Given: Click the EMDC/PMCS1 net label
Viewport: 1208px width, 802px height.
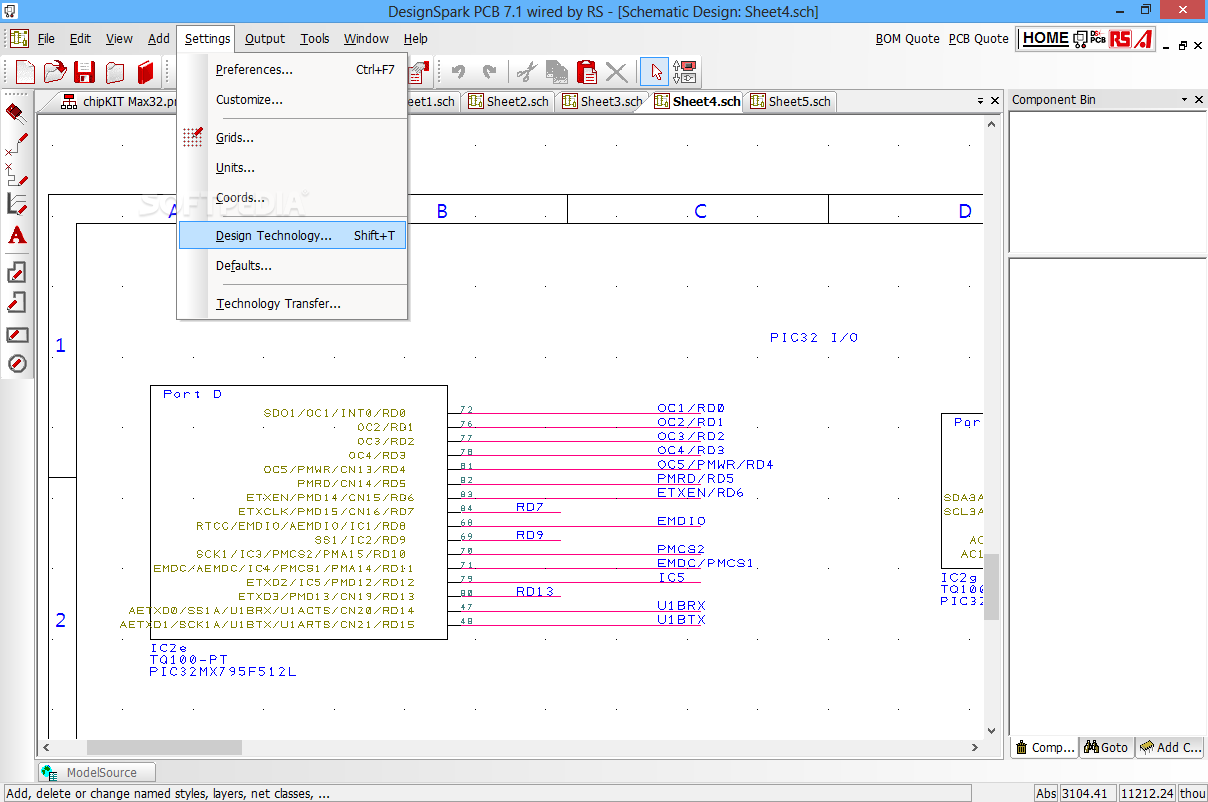Looking at the screenshot, I should click(x=705, y=563).
